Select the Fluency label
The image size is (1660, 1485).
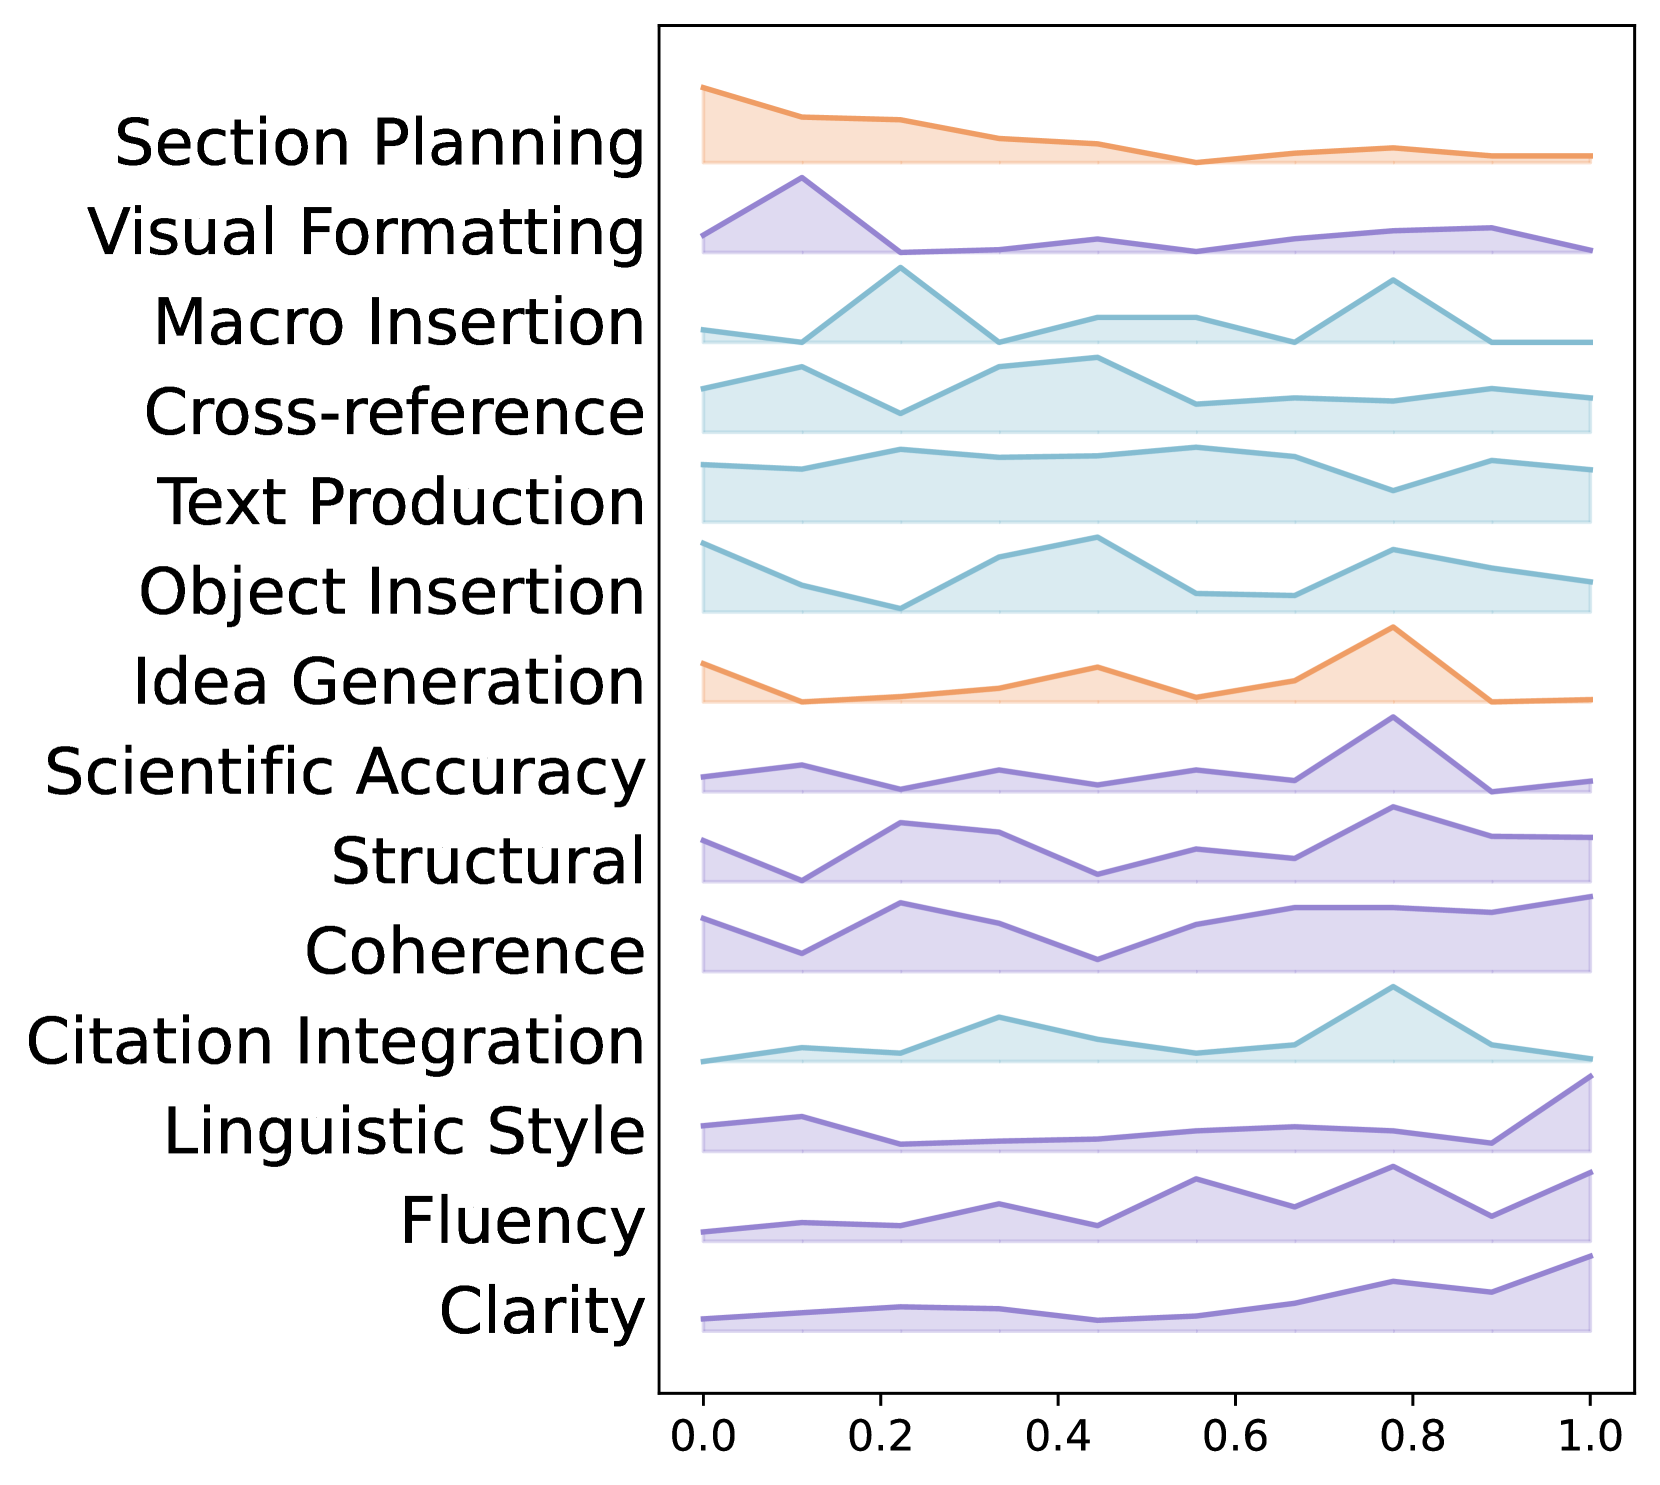[523, 1221]
